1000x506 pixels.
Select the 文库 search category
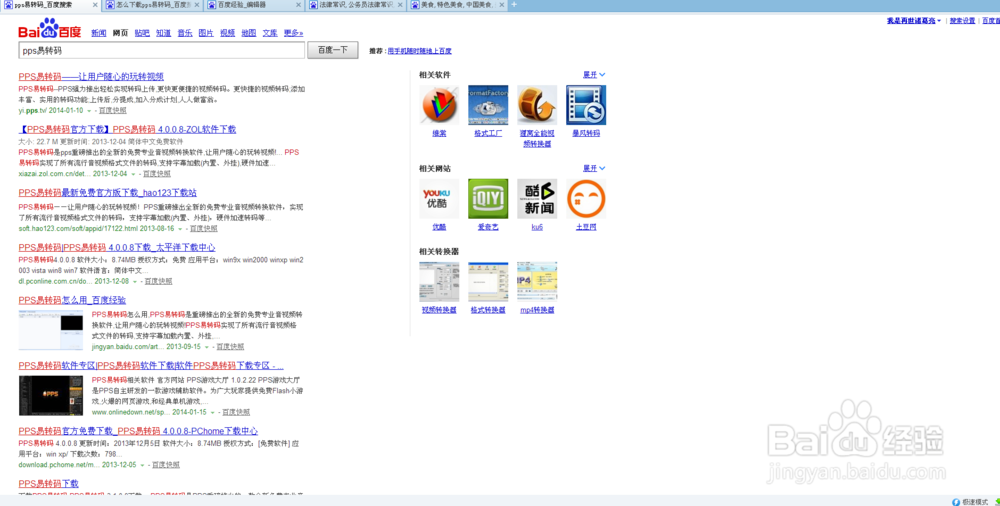coord(270,33)
